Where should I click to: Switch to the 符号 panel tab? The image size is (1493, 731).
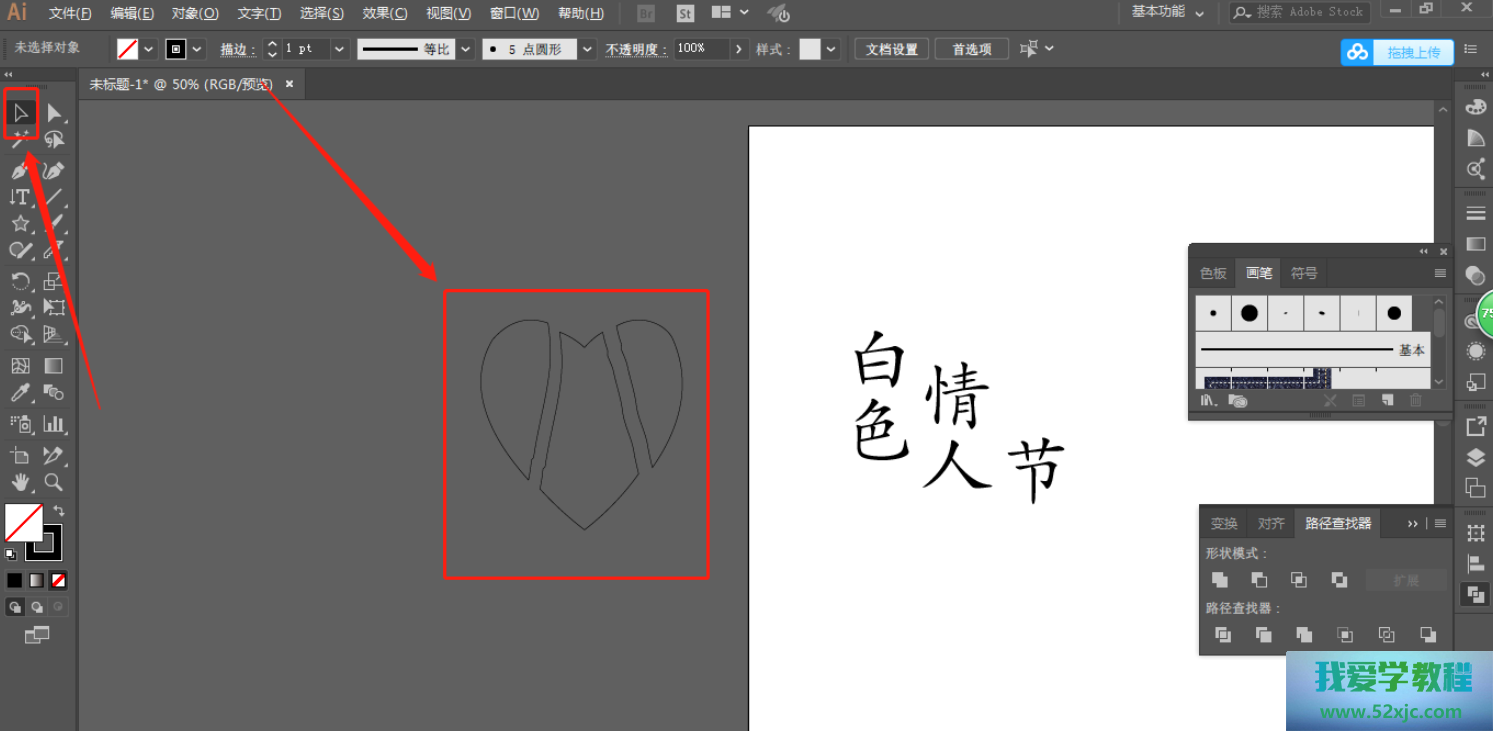pyautogui.click(x=1304, y=273)
